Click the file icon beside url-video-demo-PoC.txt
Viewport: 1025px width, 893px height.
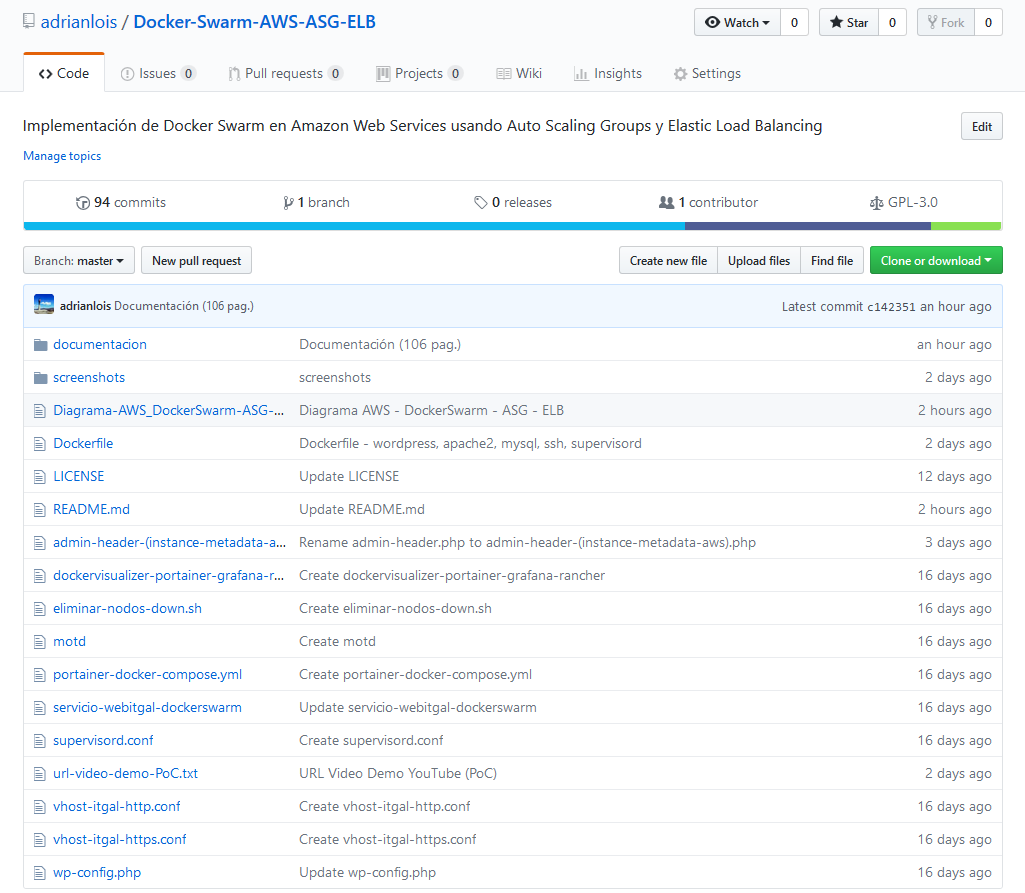40,774
